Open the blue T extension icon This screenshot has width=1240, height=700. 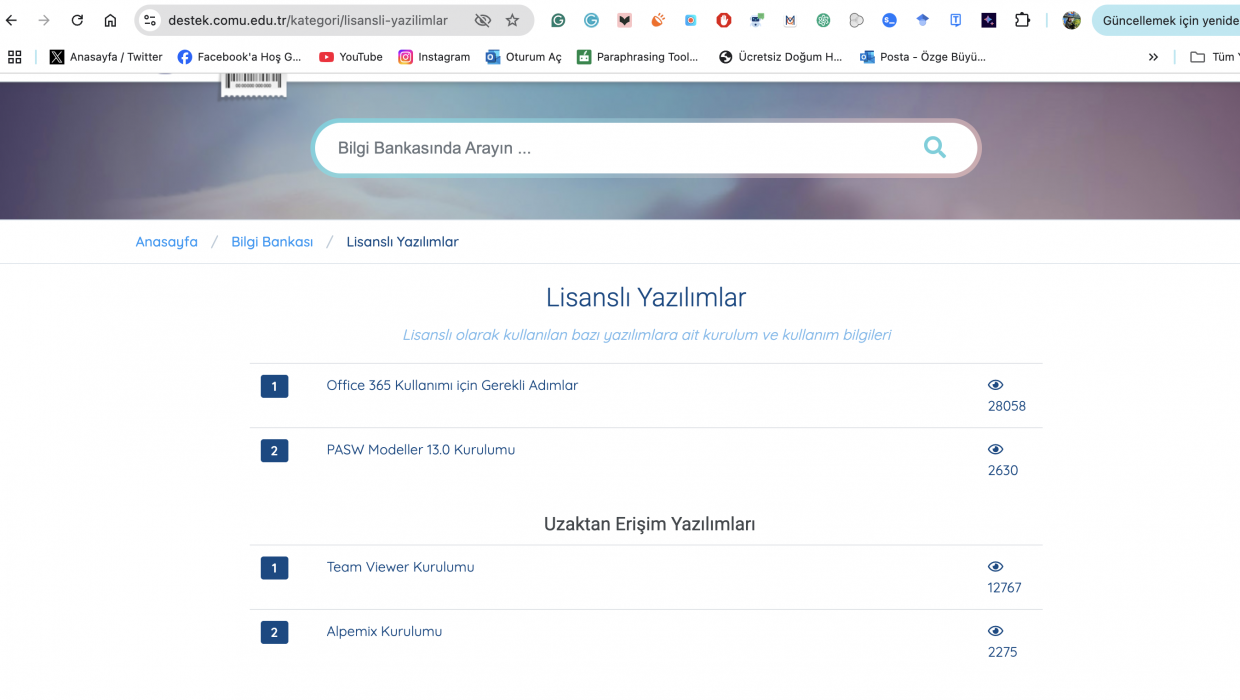956,20
